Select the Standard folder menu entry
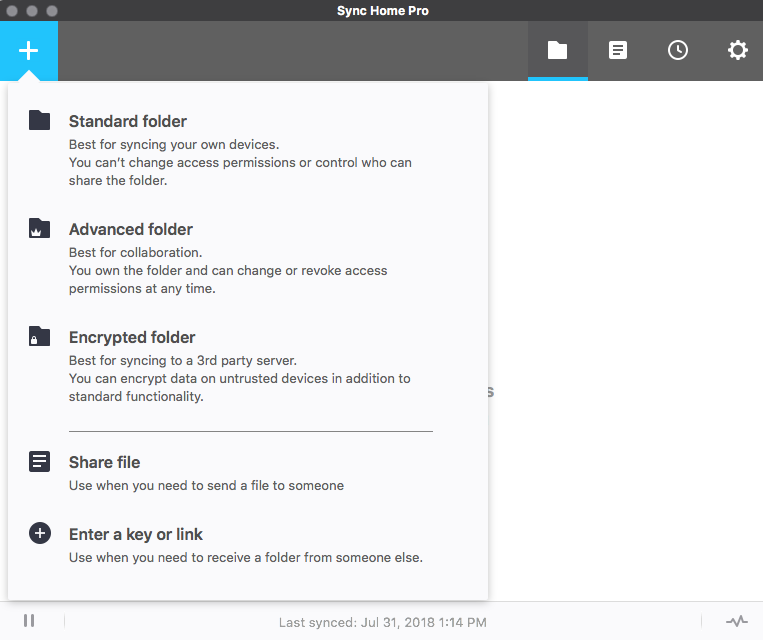Screen dimensions: 763x640 point(128,121)
